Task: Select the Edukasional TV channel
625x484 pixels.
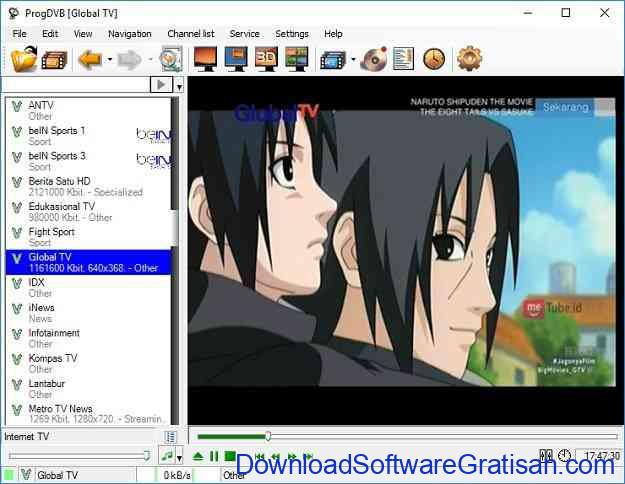Action: (x=88, y=212)
